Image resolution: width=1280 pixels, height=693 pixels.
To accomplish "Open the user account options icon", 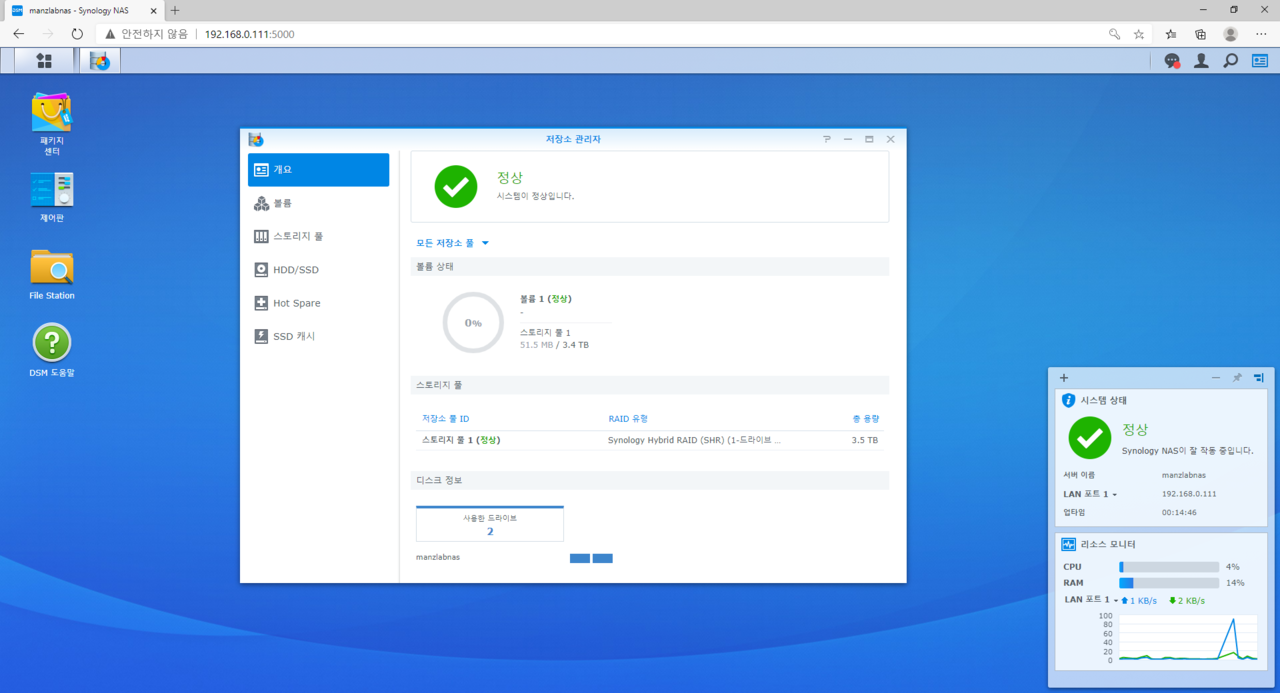I will 1201,61.
